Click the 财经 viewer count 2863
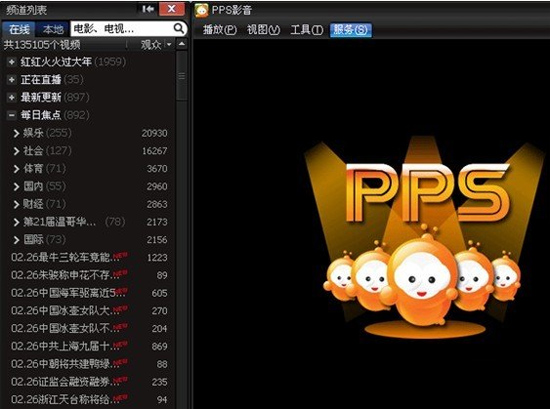 [x=157, y=204]
